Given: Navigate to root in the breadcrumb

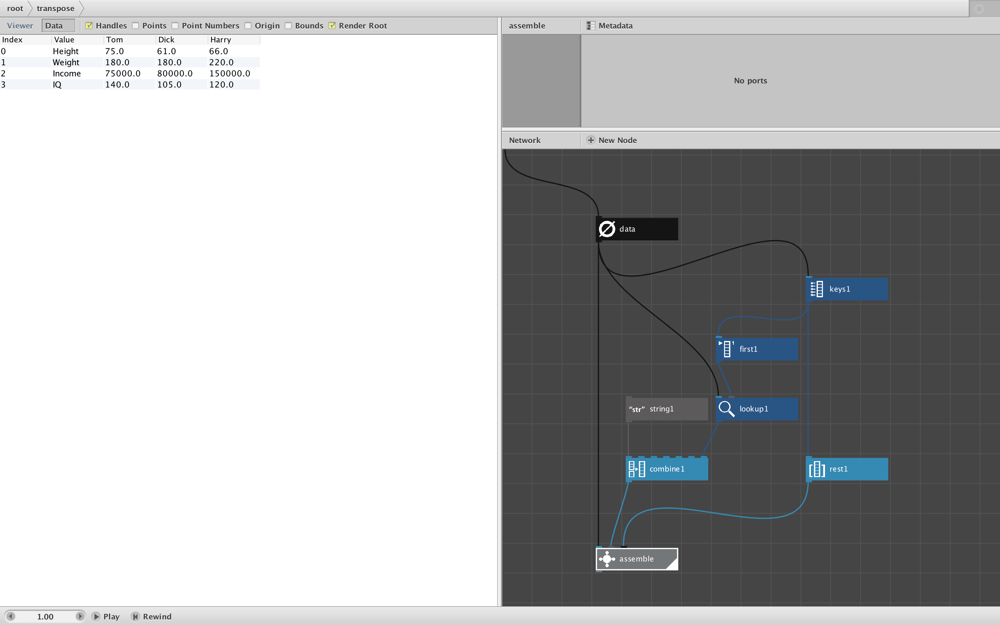Looking at the screenshot, I should click(15, 8).
